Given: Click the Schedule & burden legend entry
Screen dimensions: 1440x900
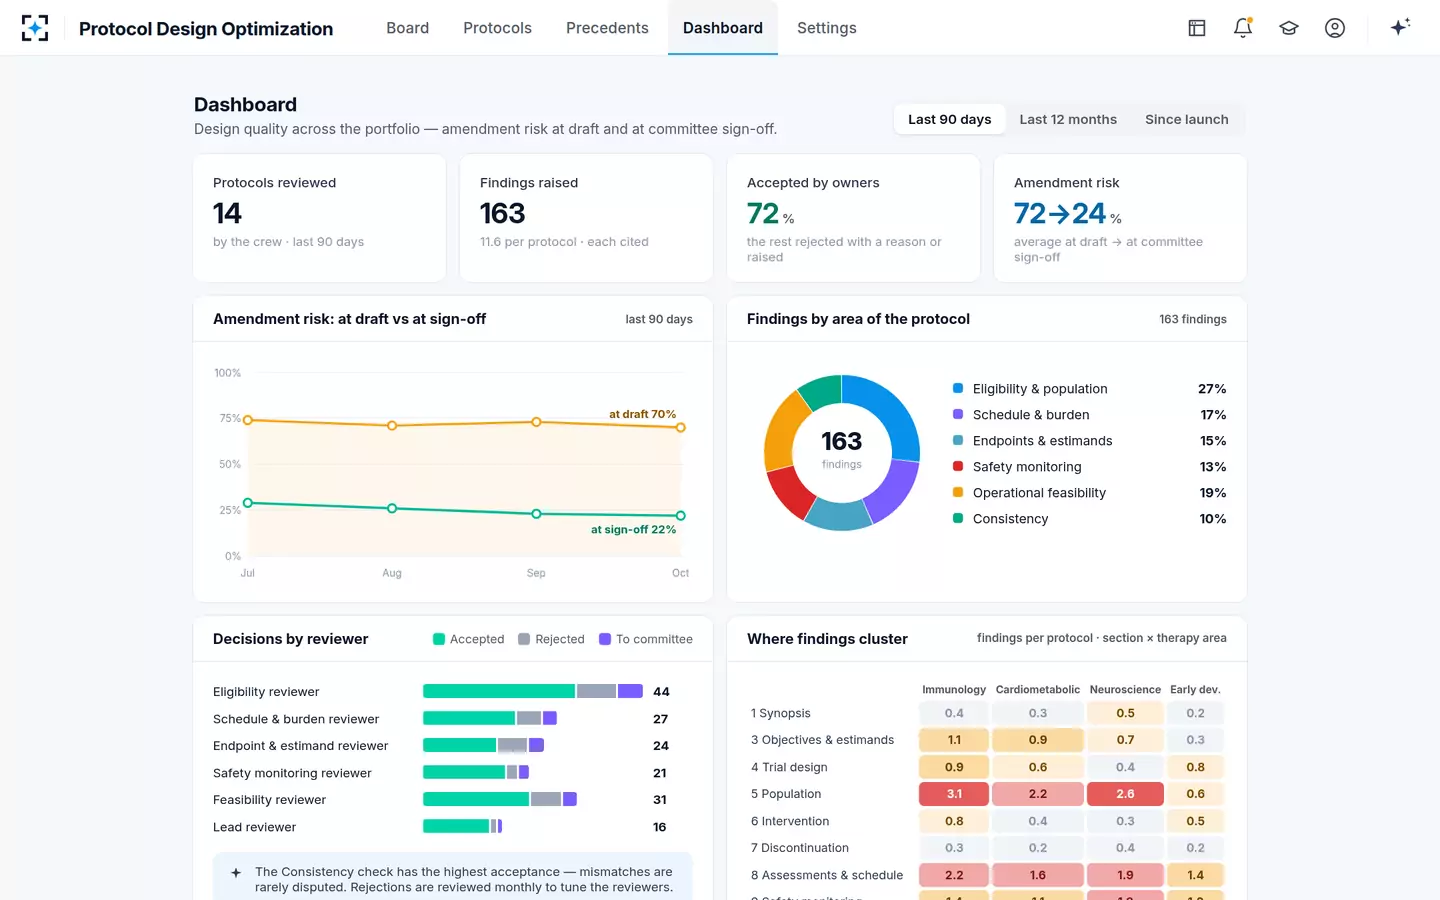Looking at the screenshot, I should [1089, 414].
